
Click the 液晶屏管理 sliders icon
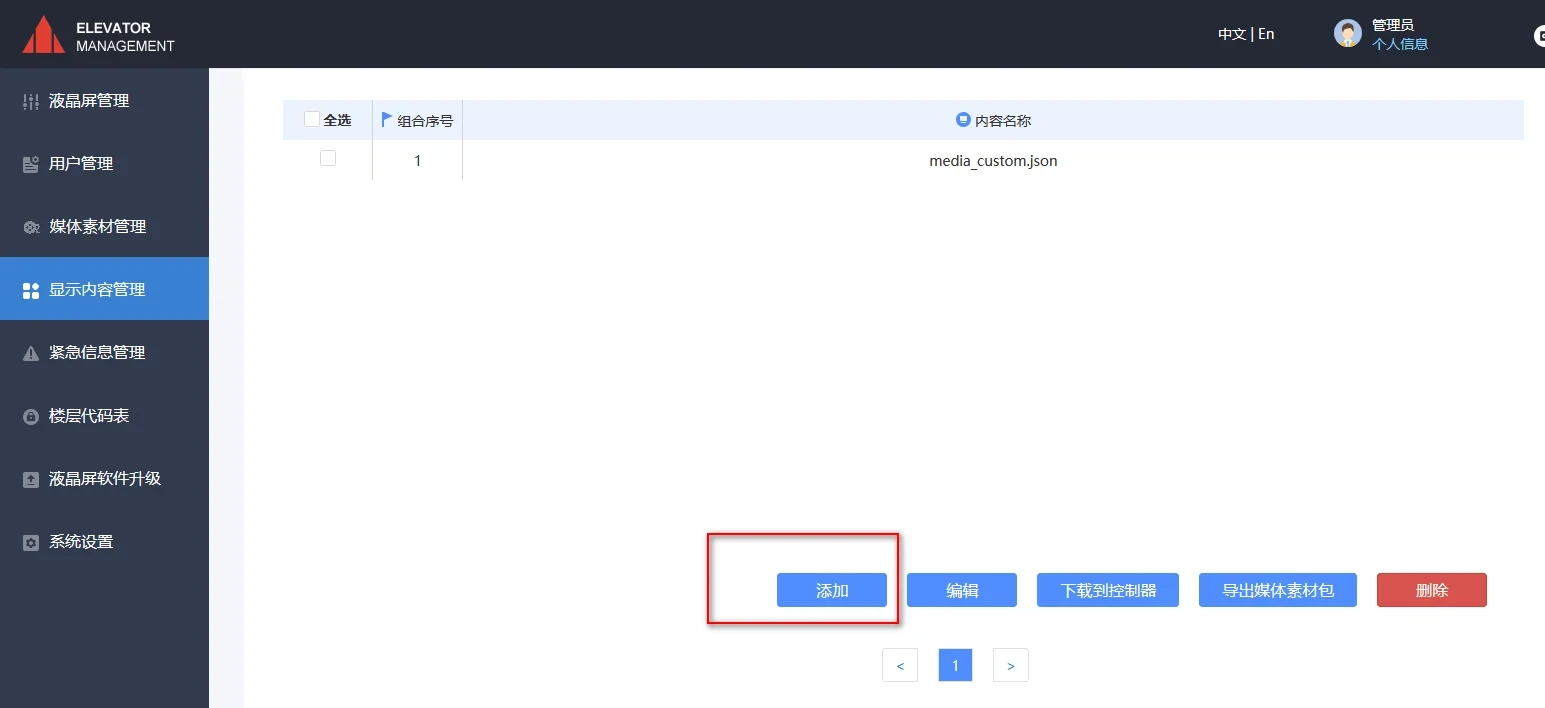point(31,101)
